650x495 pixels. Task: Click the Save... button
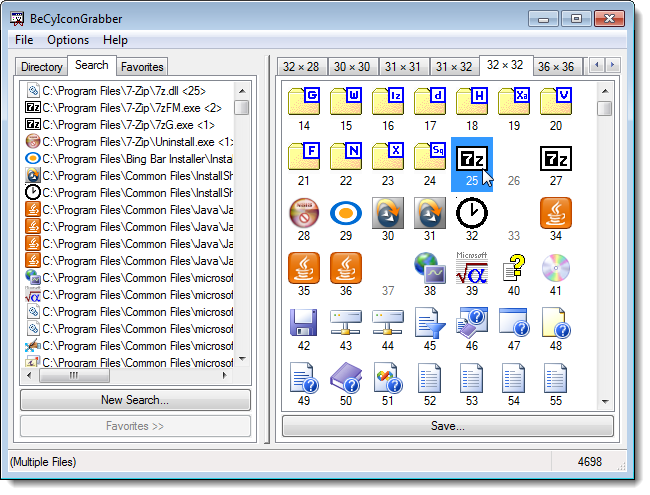pyautogui.click(x=448, y=426)
